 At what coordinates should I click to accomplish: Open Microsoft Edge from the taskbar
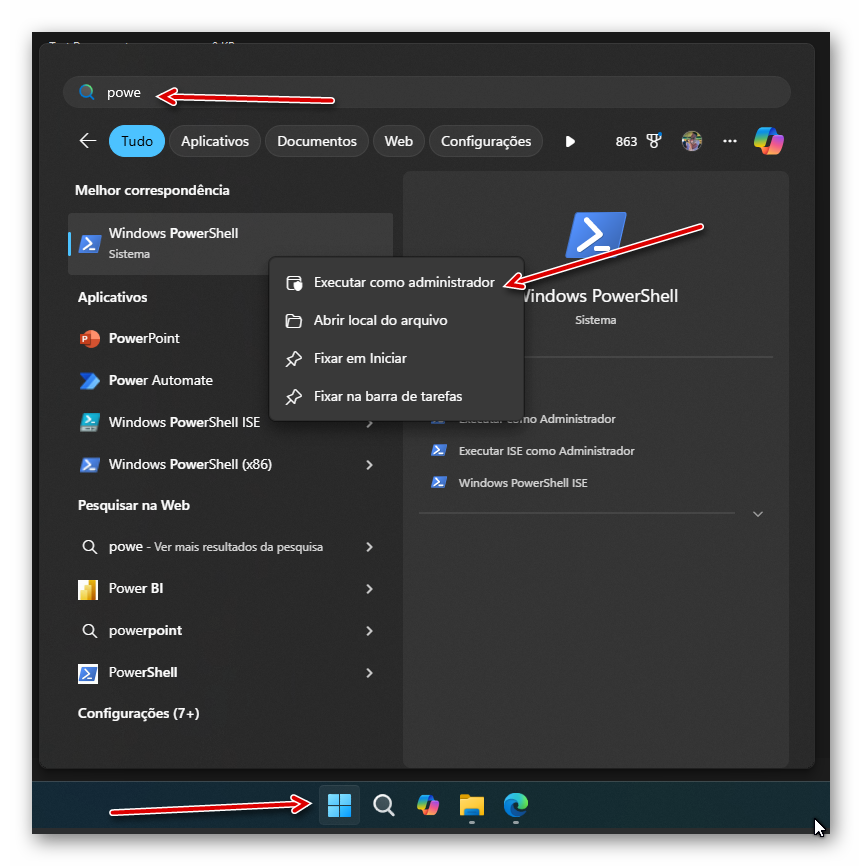click(516, 805)
